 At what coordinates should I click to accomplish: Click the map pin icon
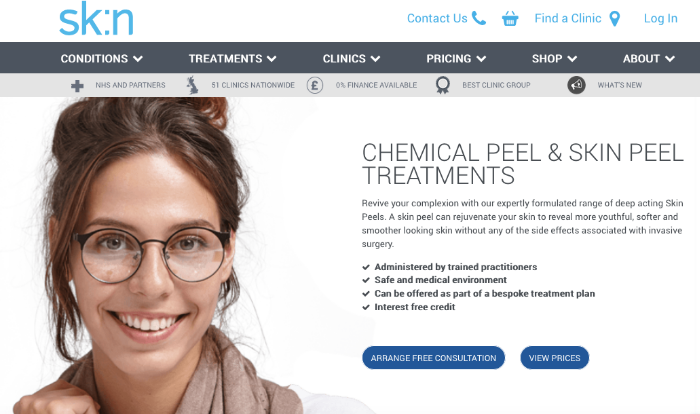[x=615, y=19]
